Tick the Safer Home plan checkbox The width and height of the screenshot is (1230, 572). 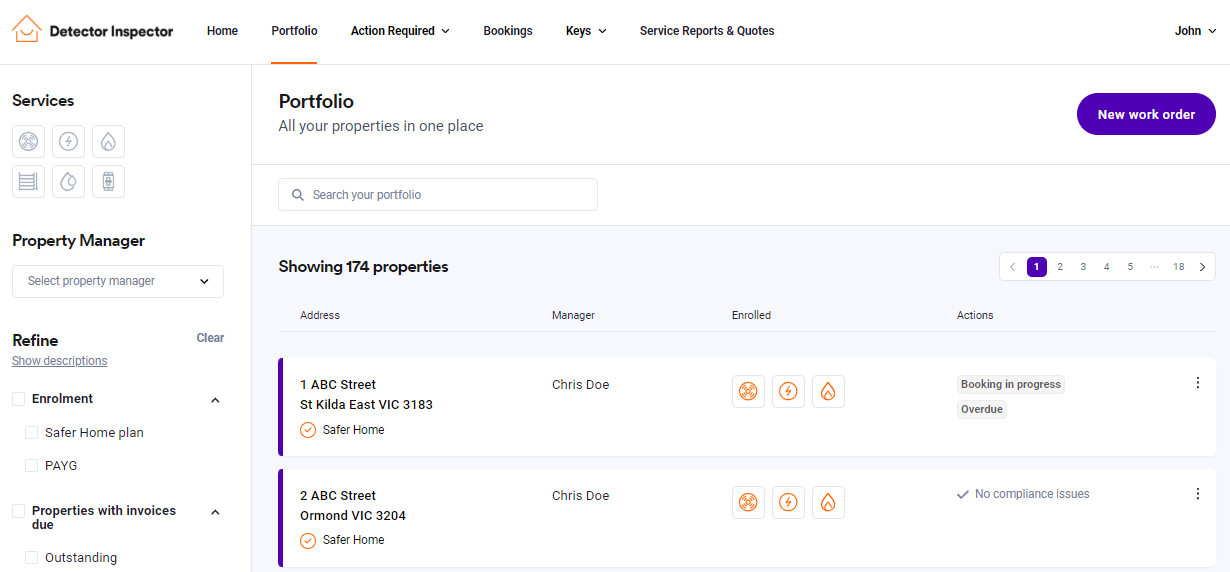coord(32,433)
